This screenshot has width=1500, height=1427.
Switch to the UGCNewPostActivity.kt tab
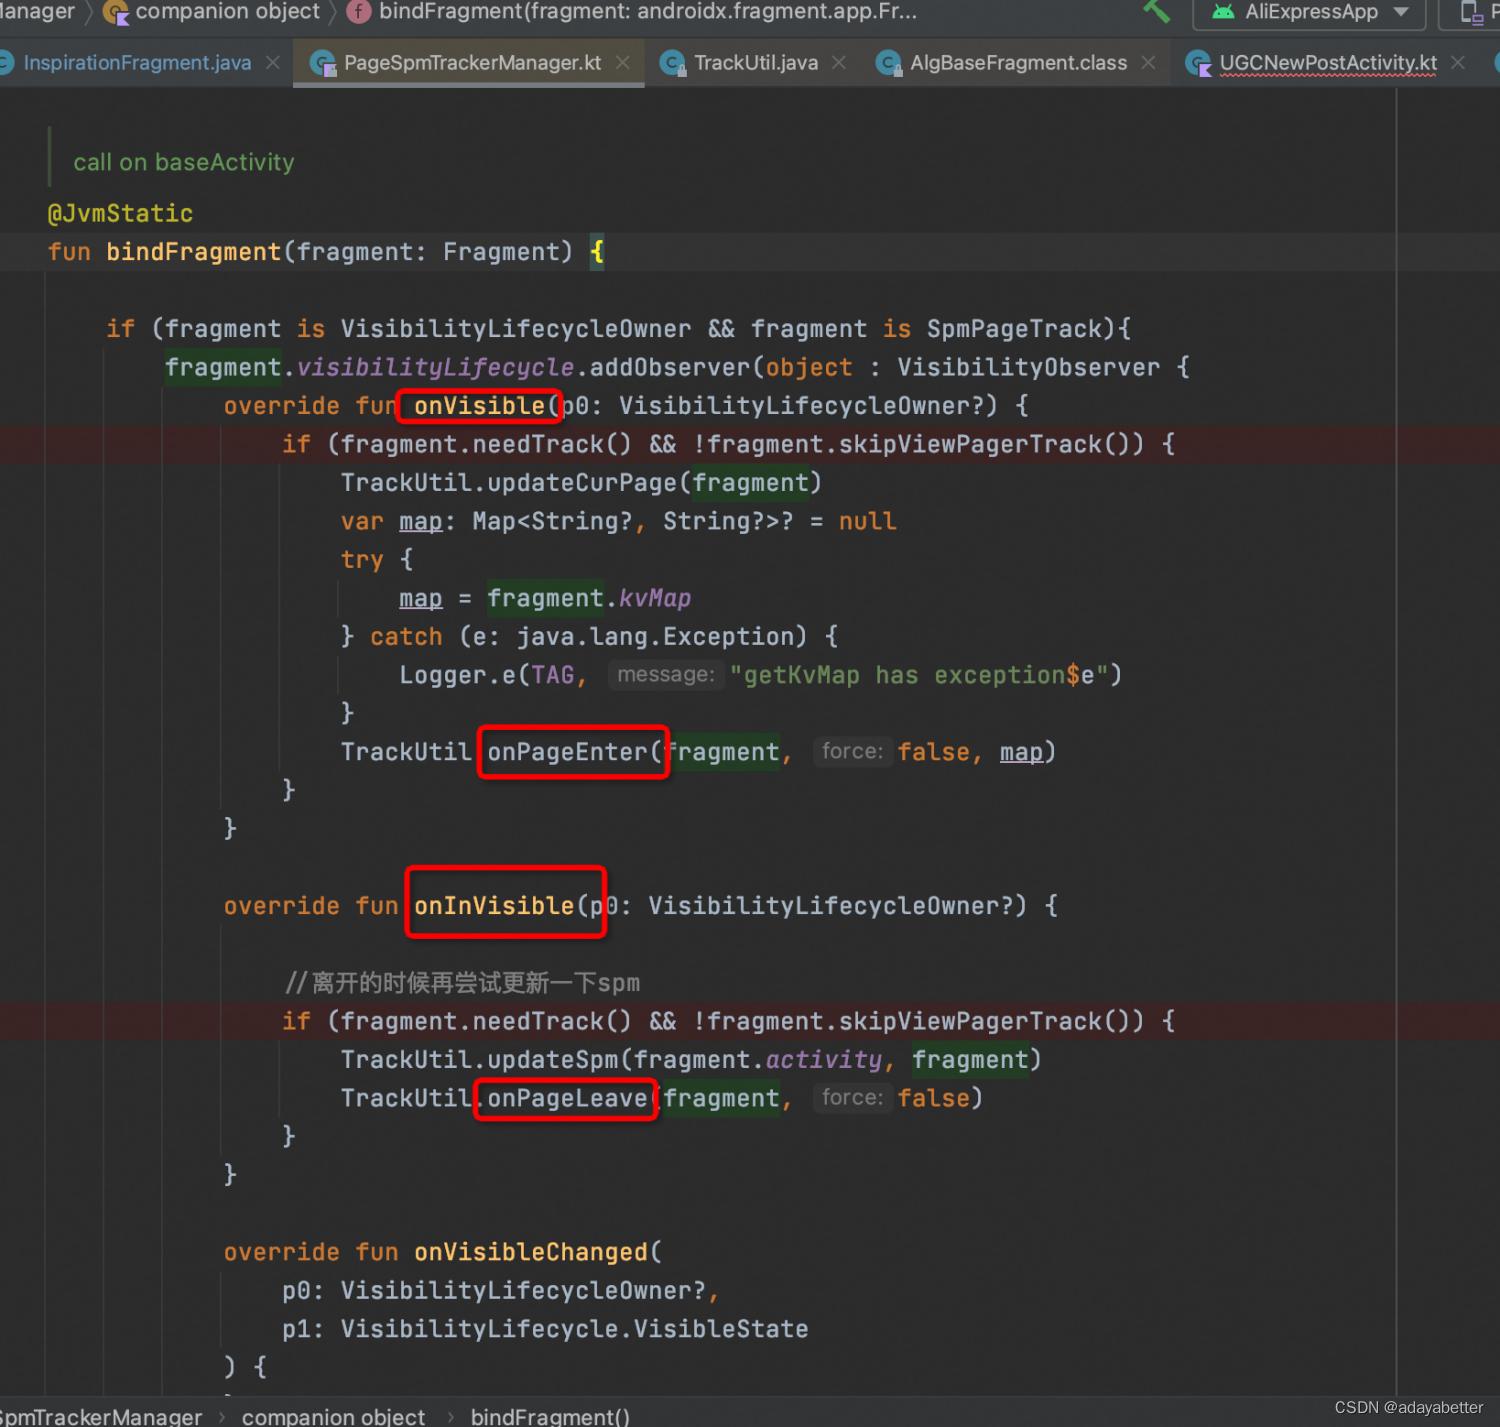click(x=1328, y=63)
